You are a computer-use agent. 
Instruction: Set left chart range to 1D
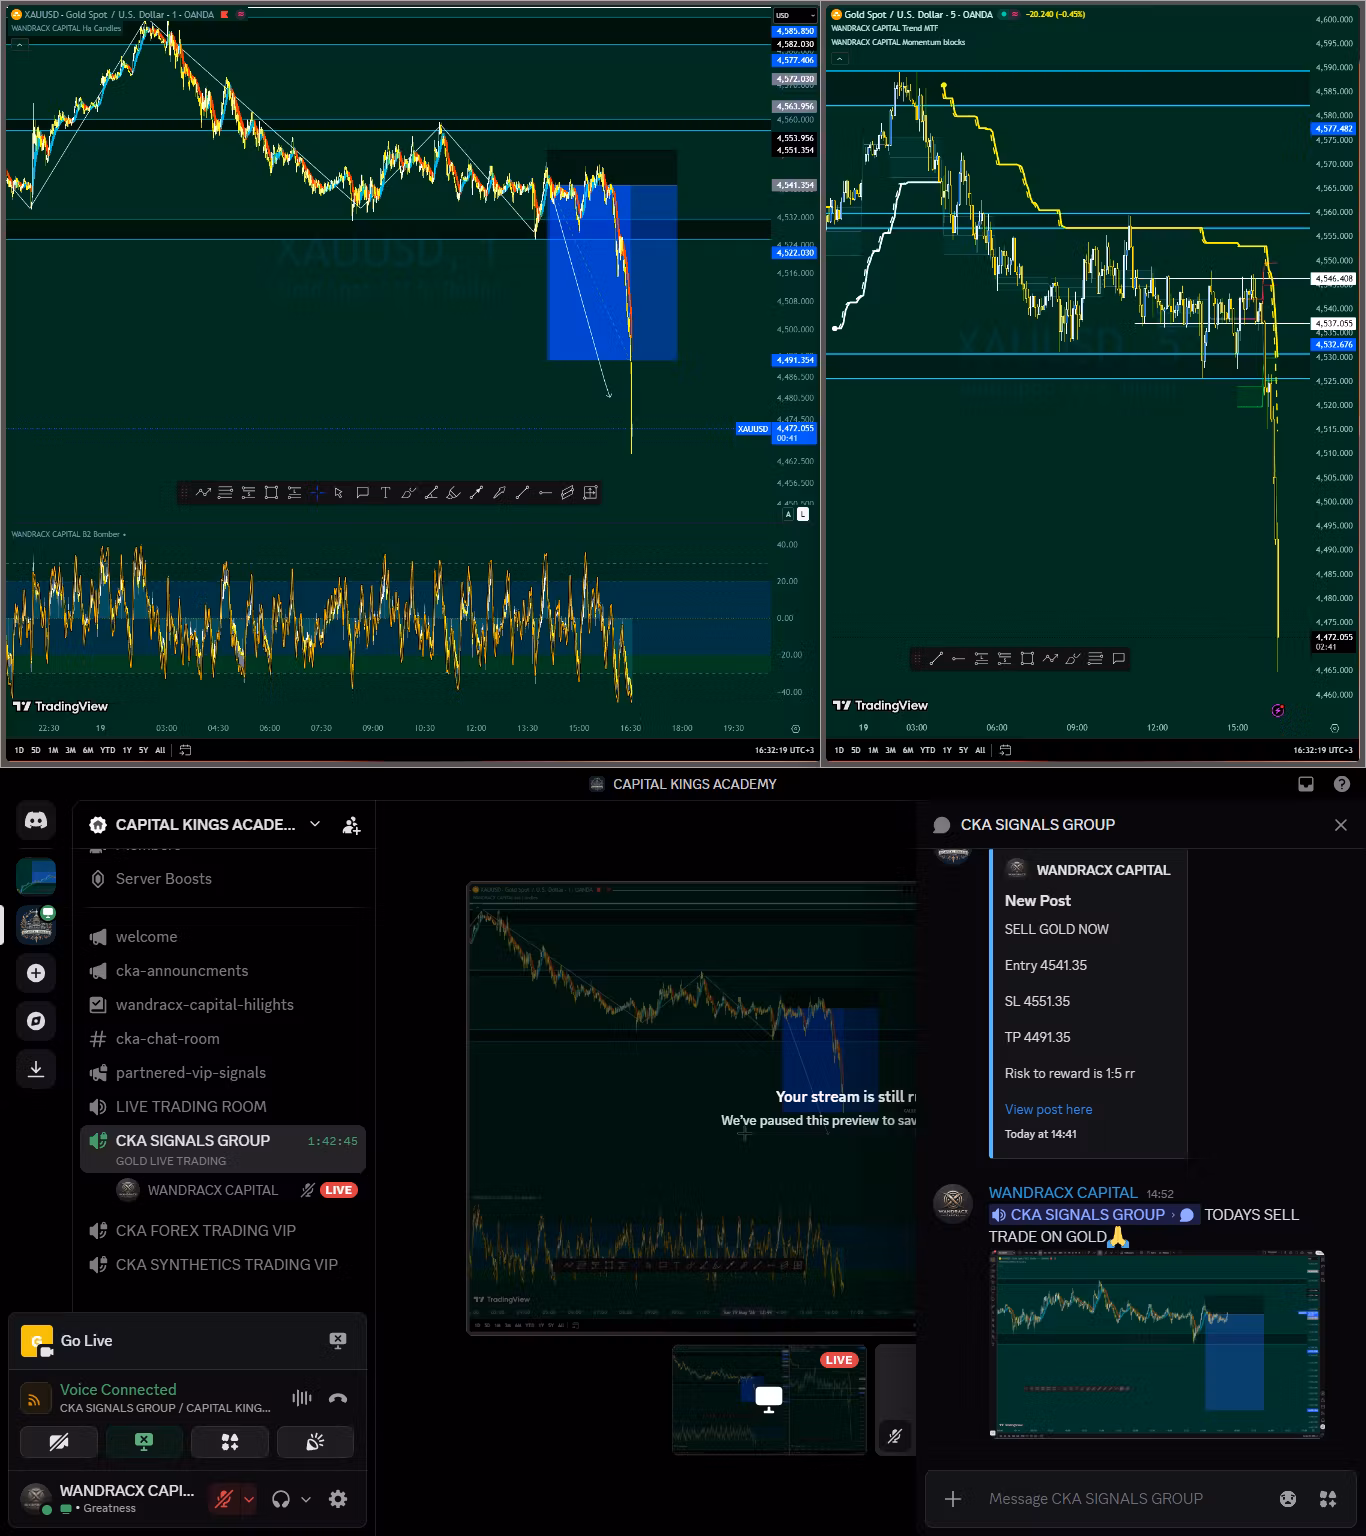pos(19,750)
